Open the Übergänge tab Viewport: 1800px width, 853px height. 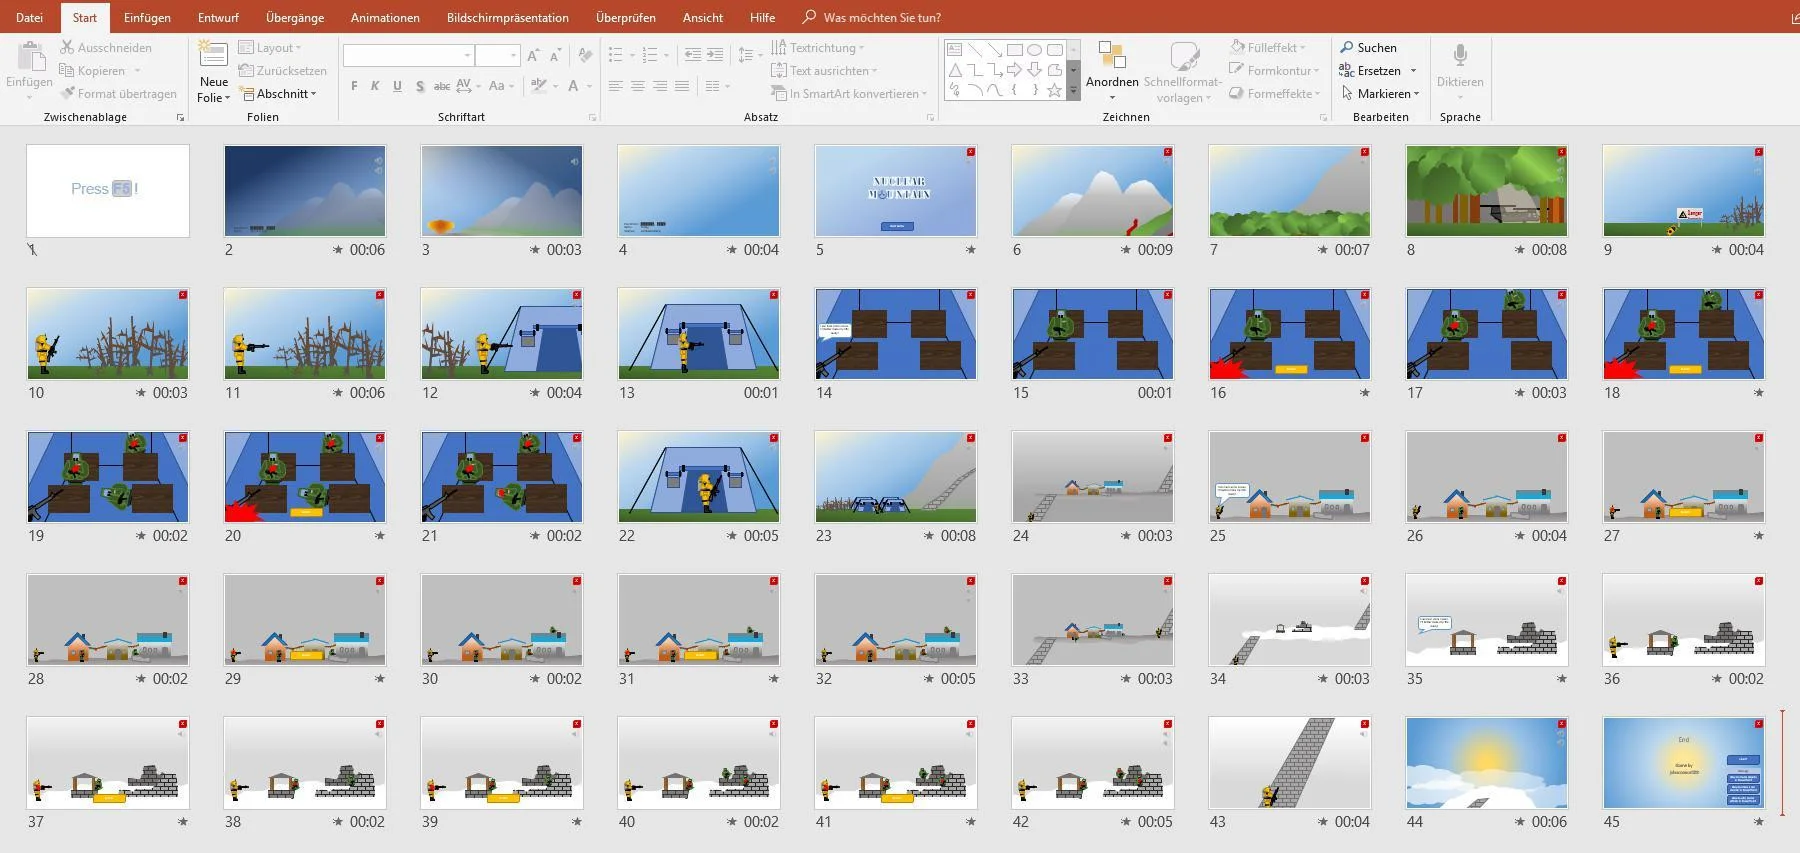click(295, 17)
